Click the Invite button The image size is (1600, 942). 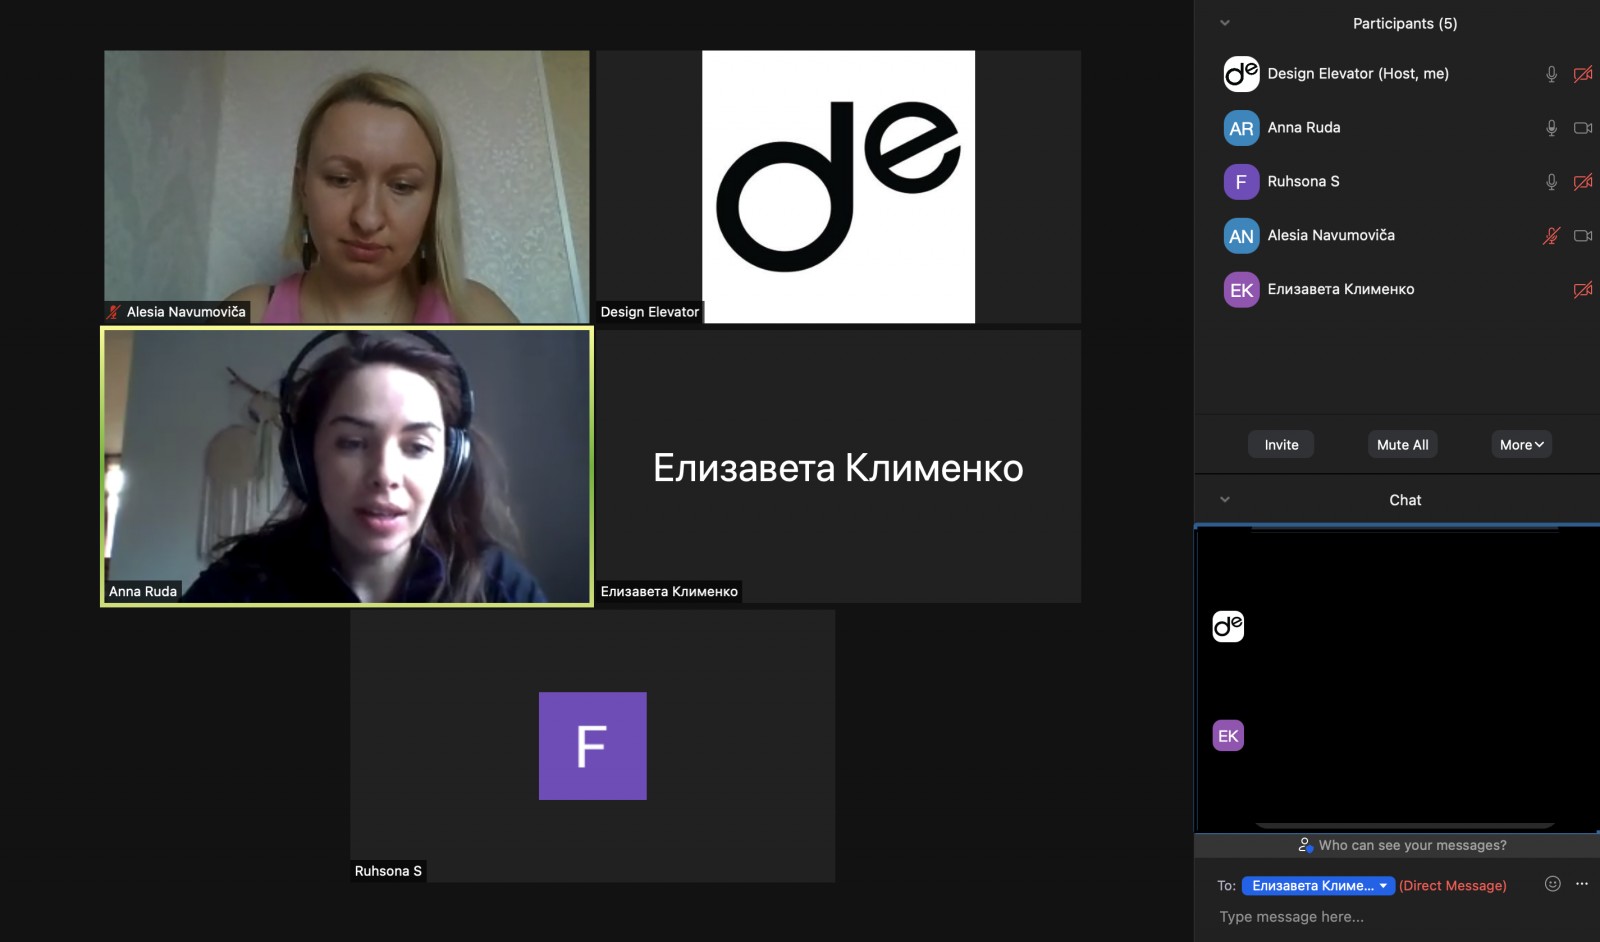click(x=1281, y=445)
